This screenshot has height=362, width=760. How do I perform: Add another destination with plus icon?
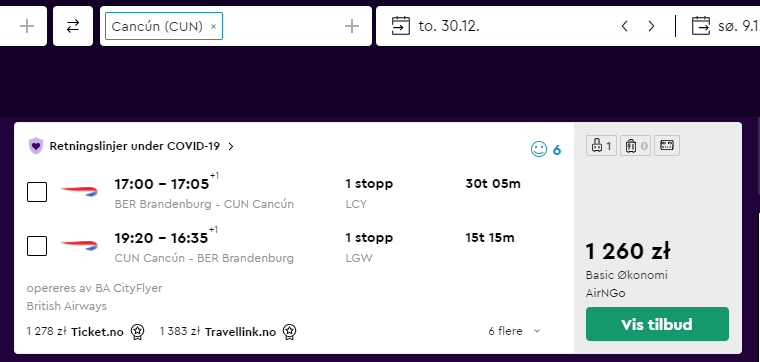point(351,26)
